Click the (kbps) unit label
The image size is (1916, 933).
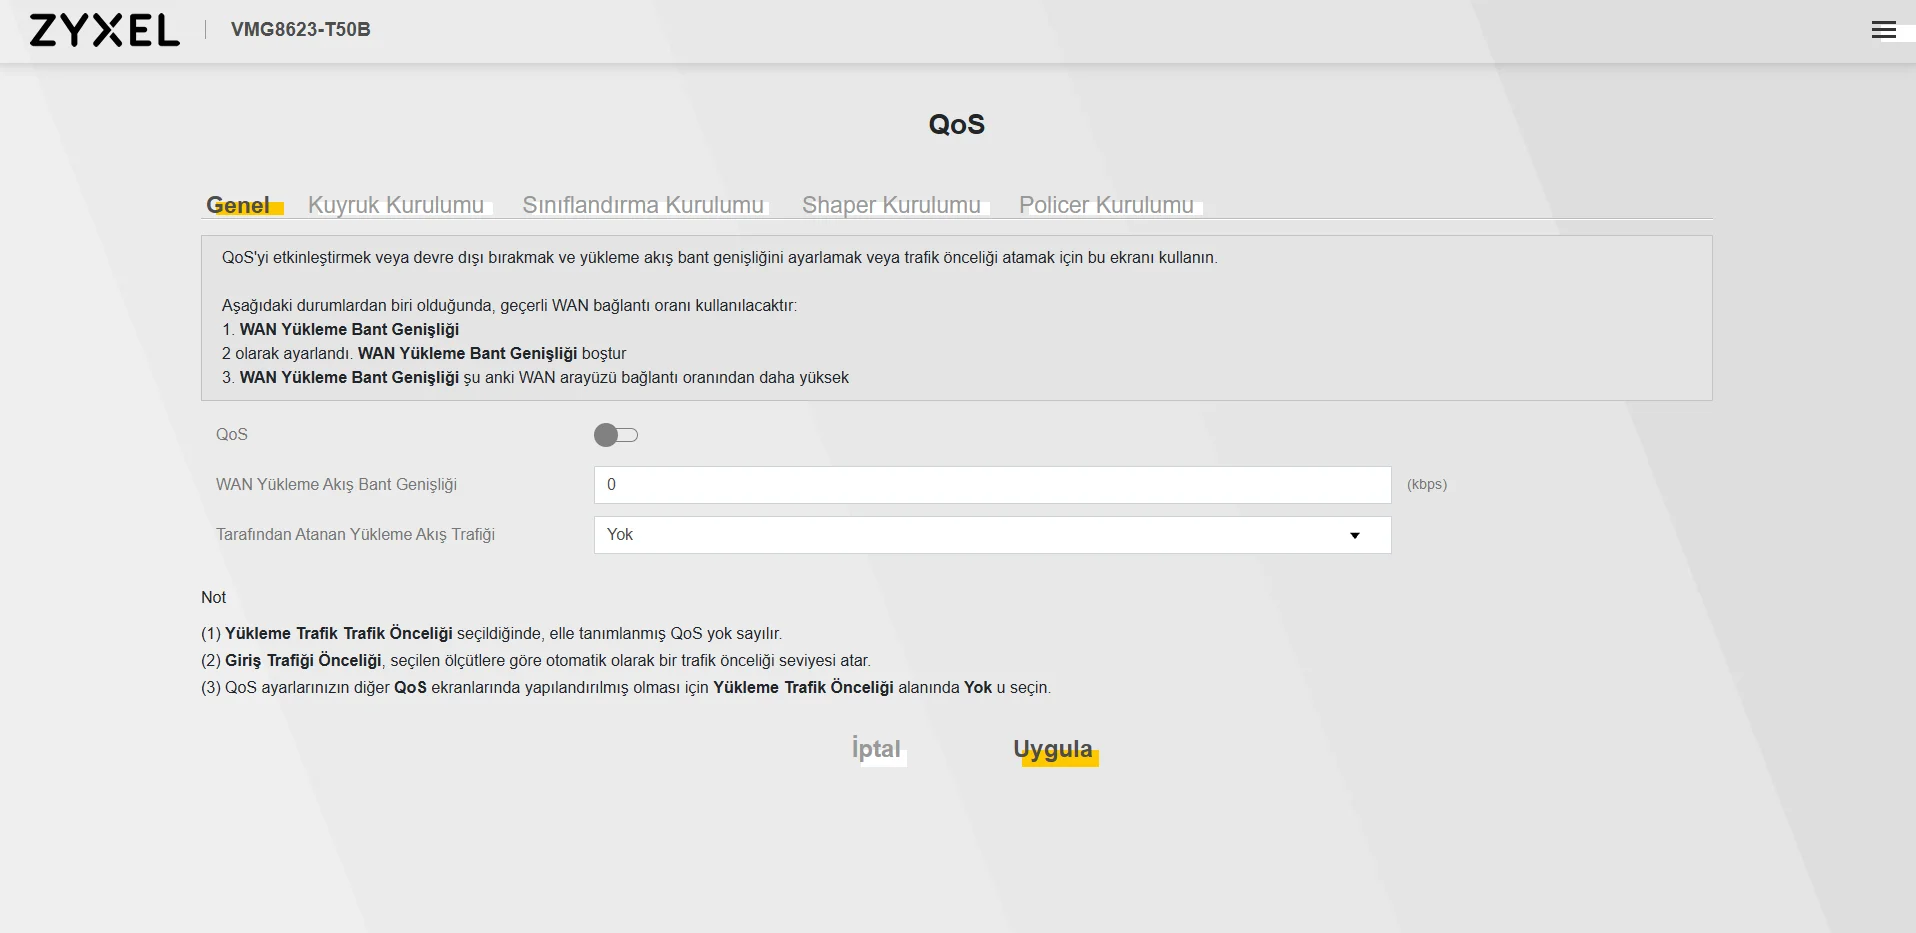(x=1427, y=484)
